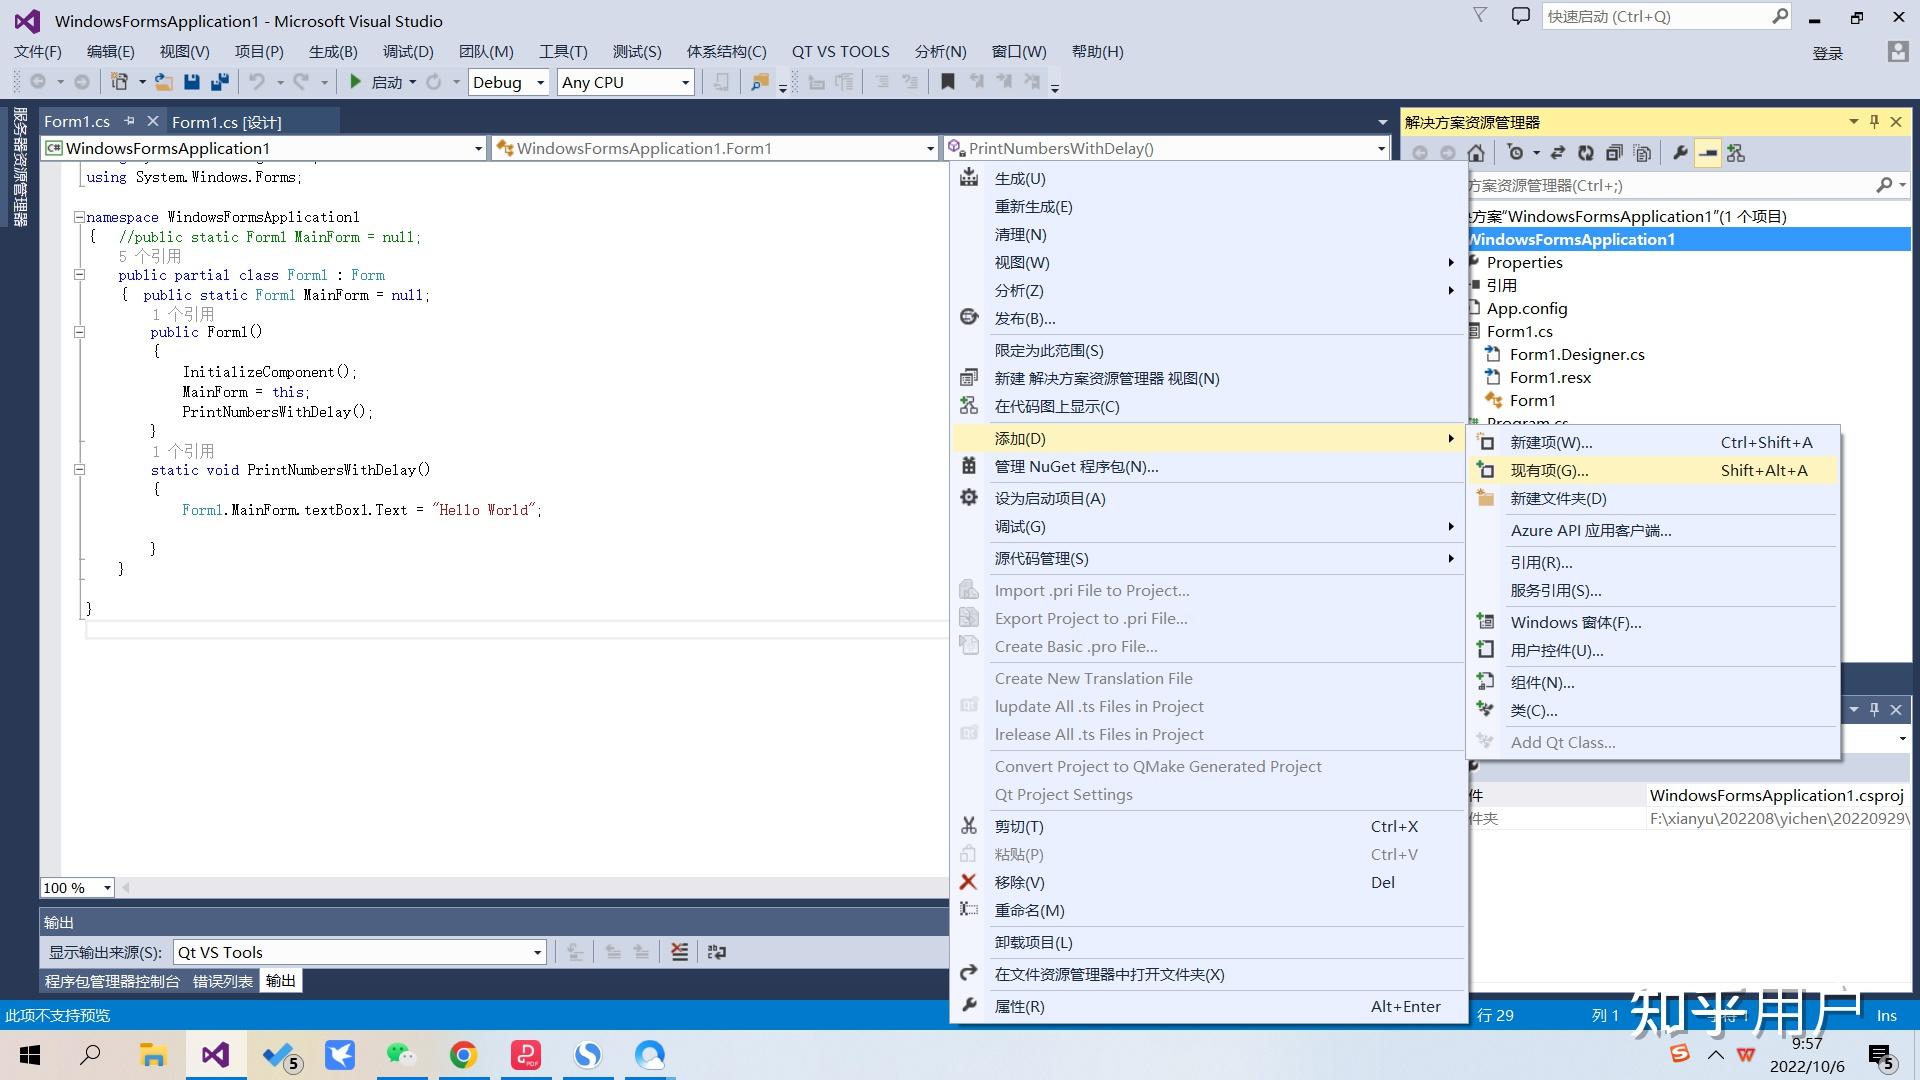Select Form1.Designer.cs in Solution Explorer
This screenshot has height=1080, width=1920.
click(1577, 354)
